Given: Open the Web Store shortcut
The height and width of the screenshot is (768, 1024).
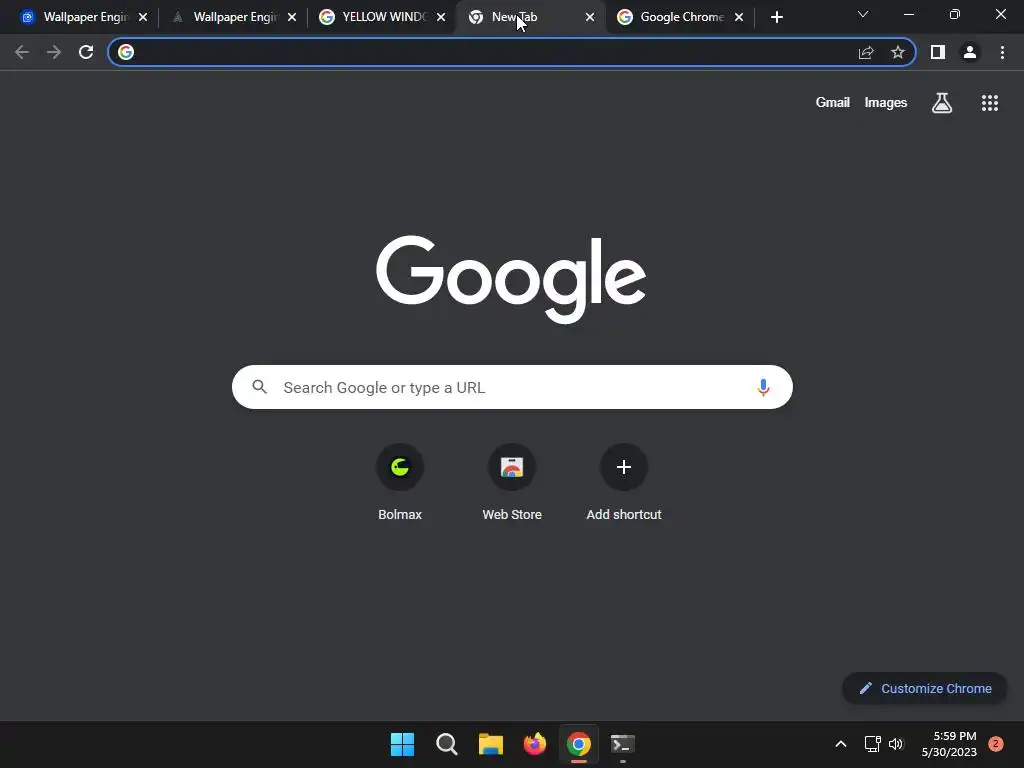Looking at the screenshot, I should (512, 482).
